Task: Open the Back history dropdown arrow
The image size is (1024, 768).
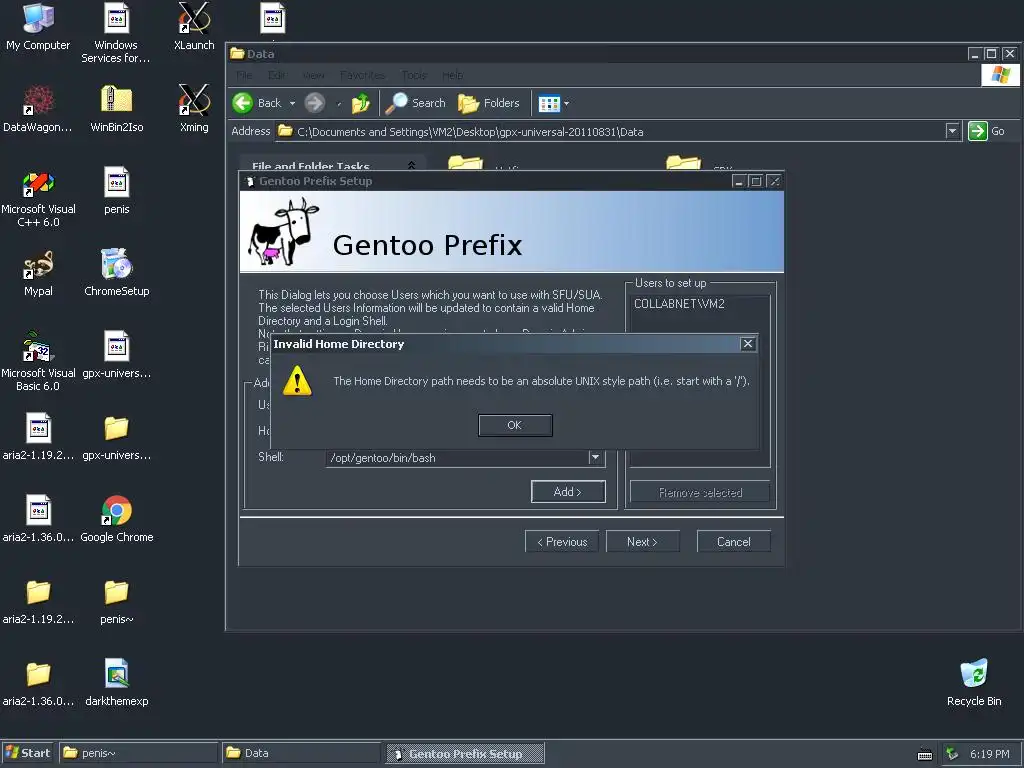Action: (292, 103)
